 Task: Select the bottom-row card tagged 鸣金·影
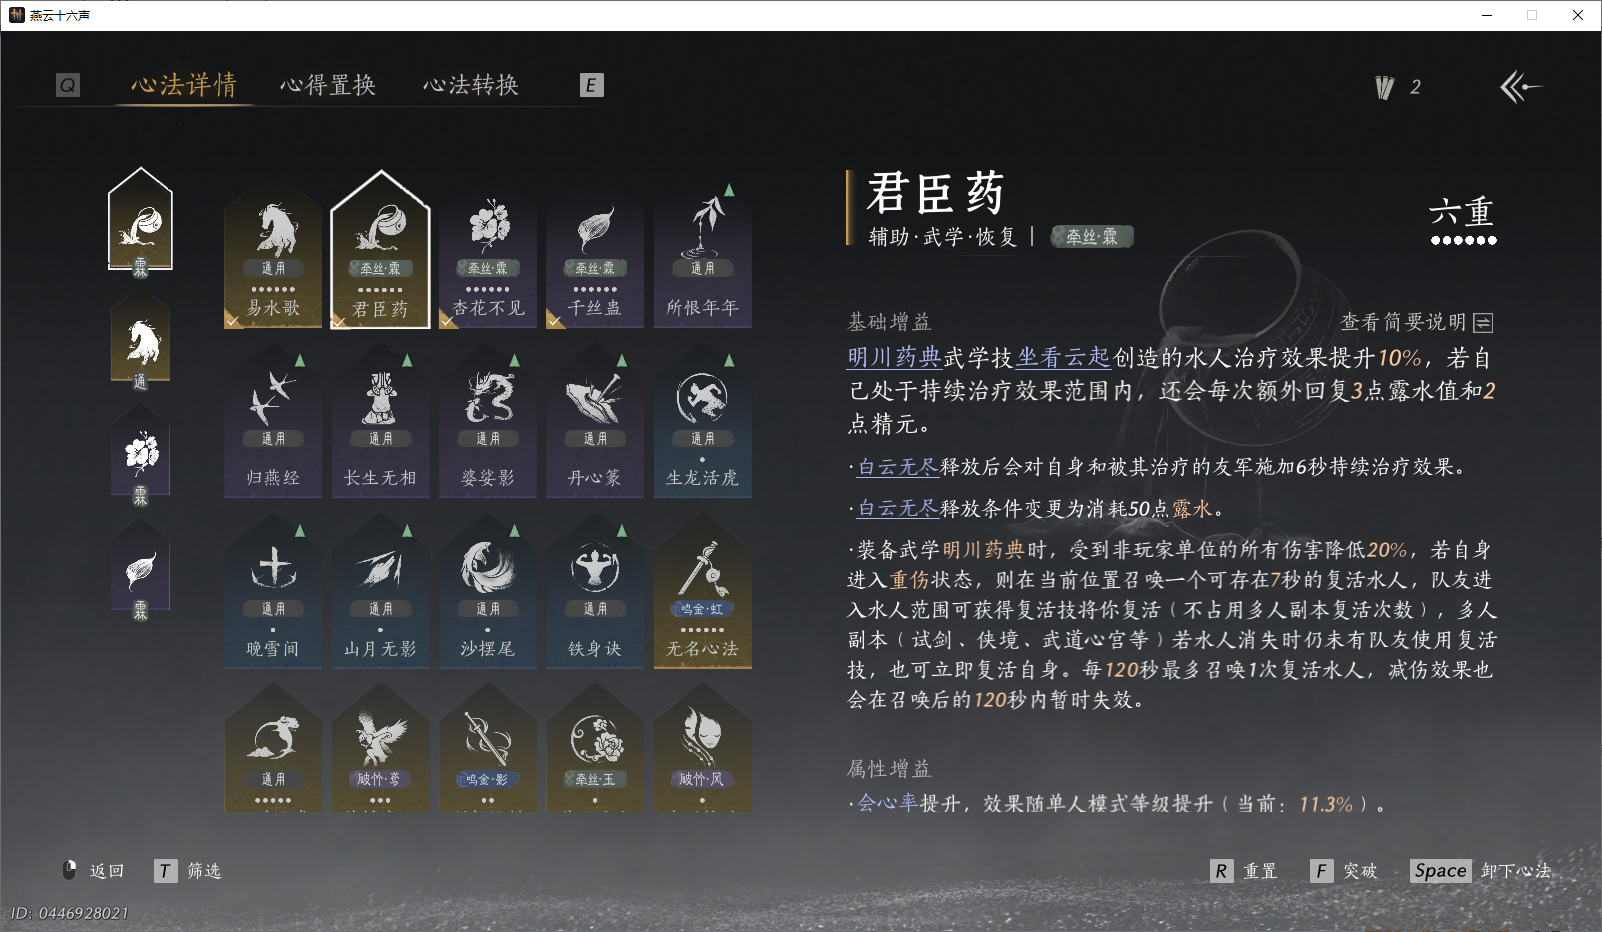pos(488,748)
